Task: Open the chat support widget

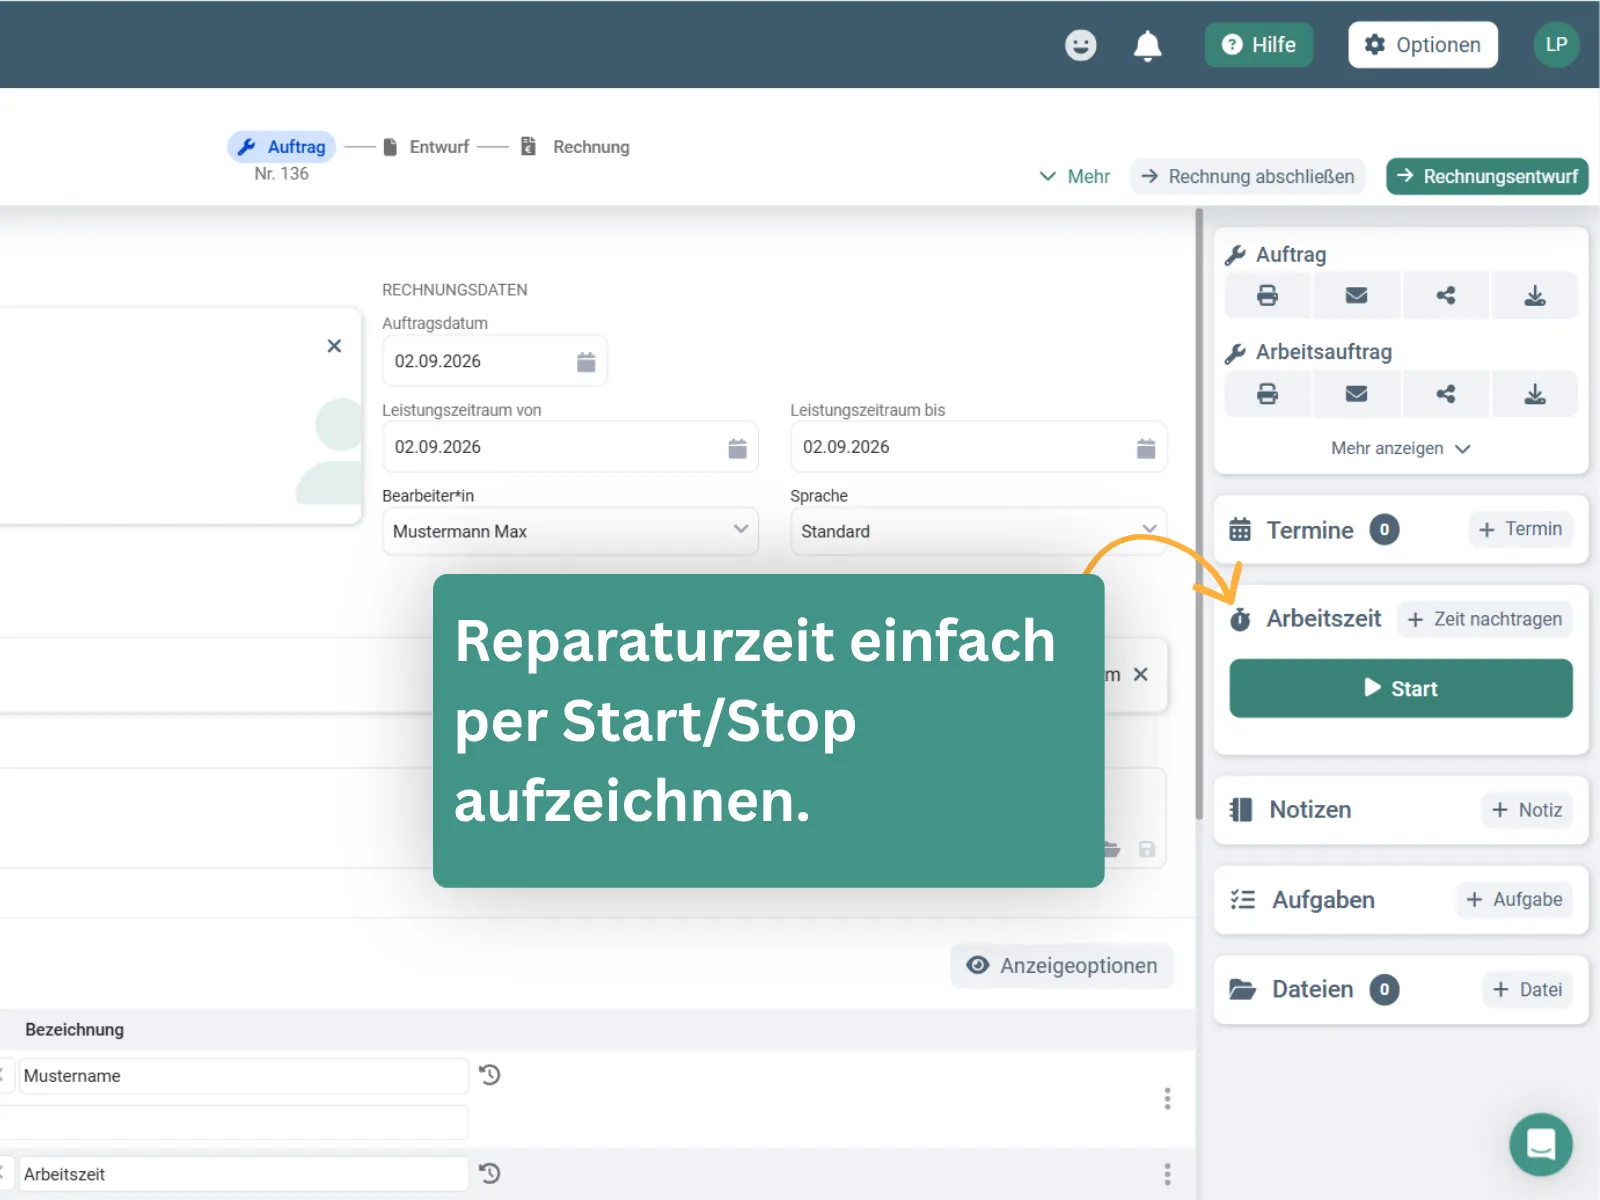Action: tap(1541, 1144)
